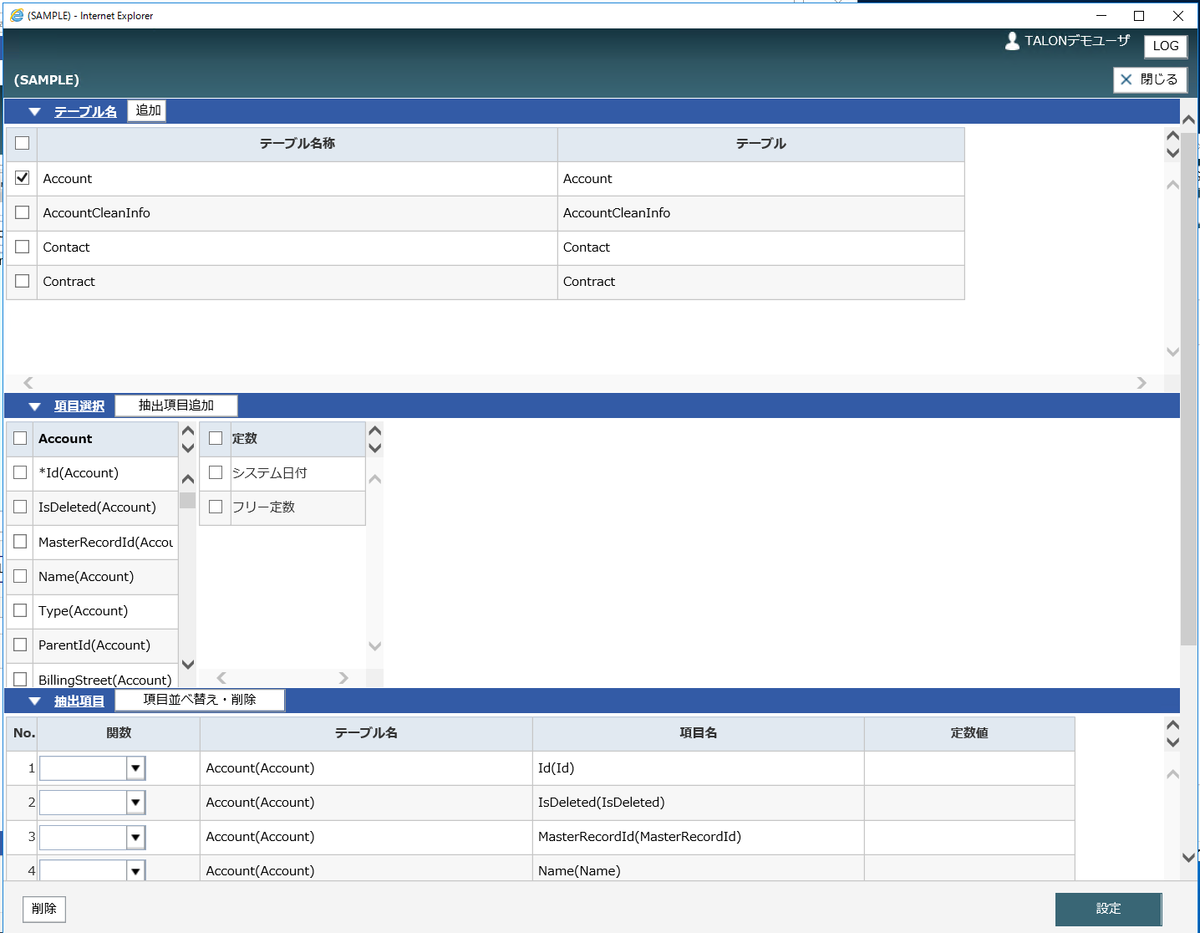Image resolution: width=1200 pixels, height=933 pixels.
Task: Click the right arrow of table list horizontal scrollbar
Action: [1142, 382]
